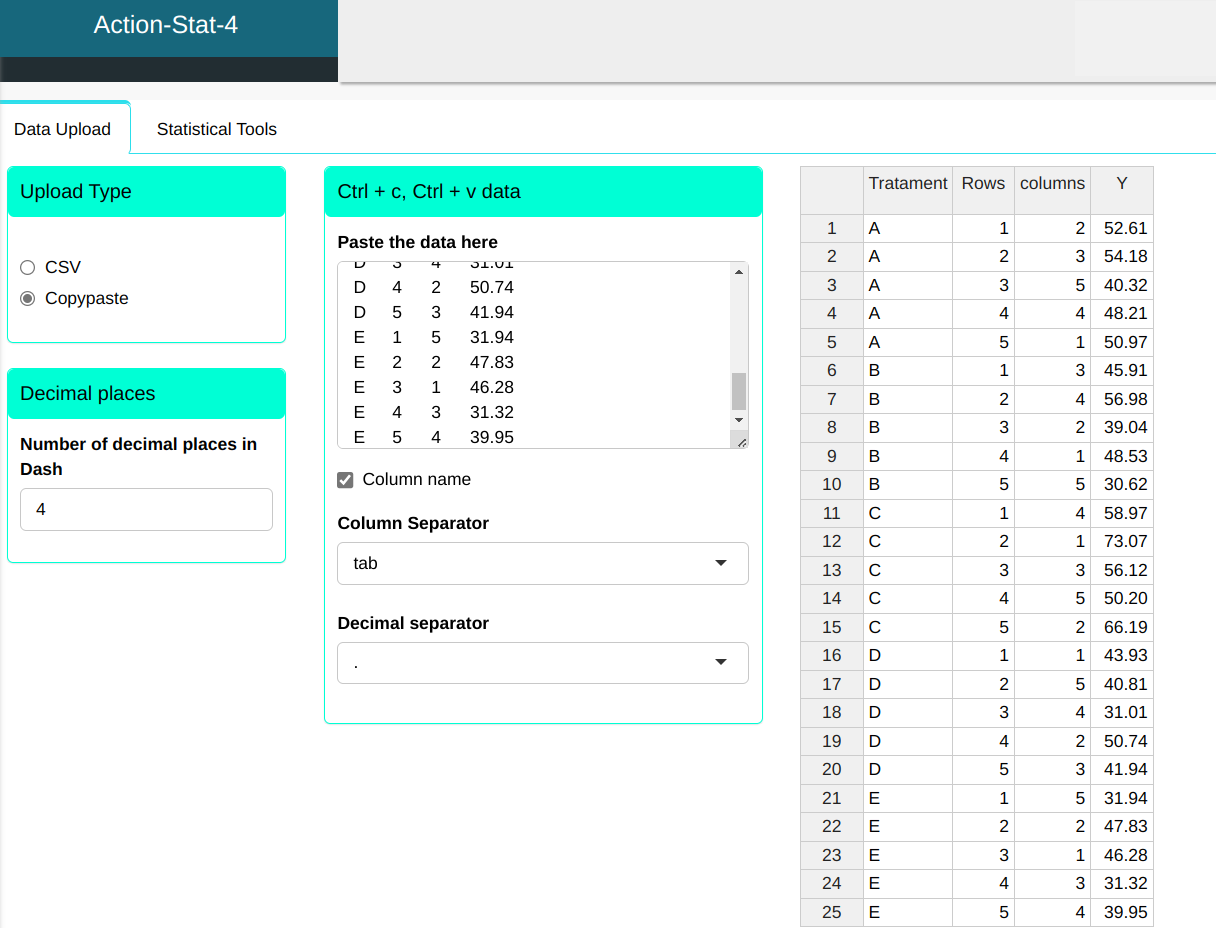Click the Action-Stat-4 title
The image size is (1216, 928).
point(166,25)
